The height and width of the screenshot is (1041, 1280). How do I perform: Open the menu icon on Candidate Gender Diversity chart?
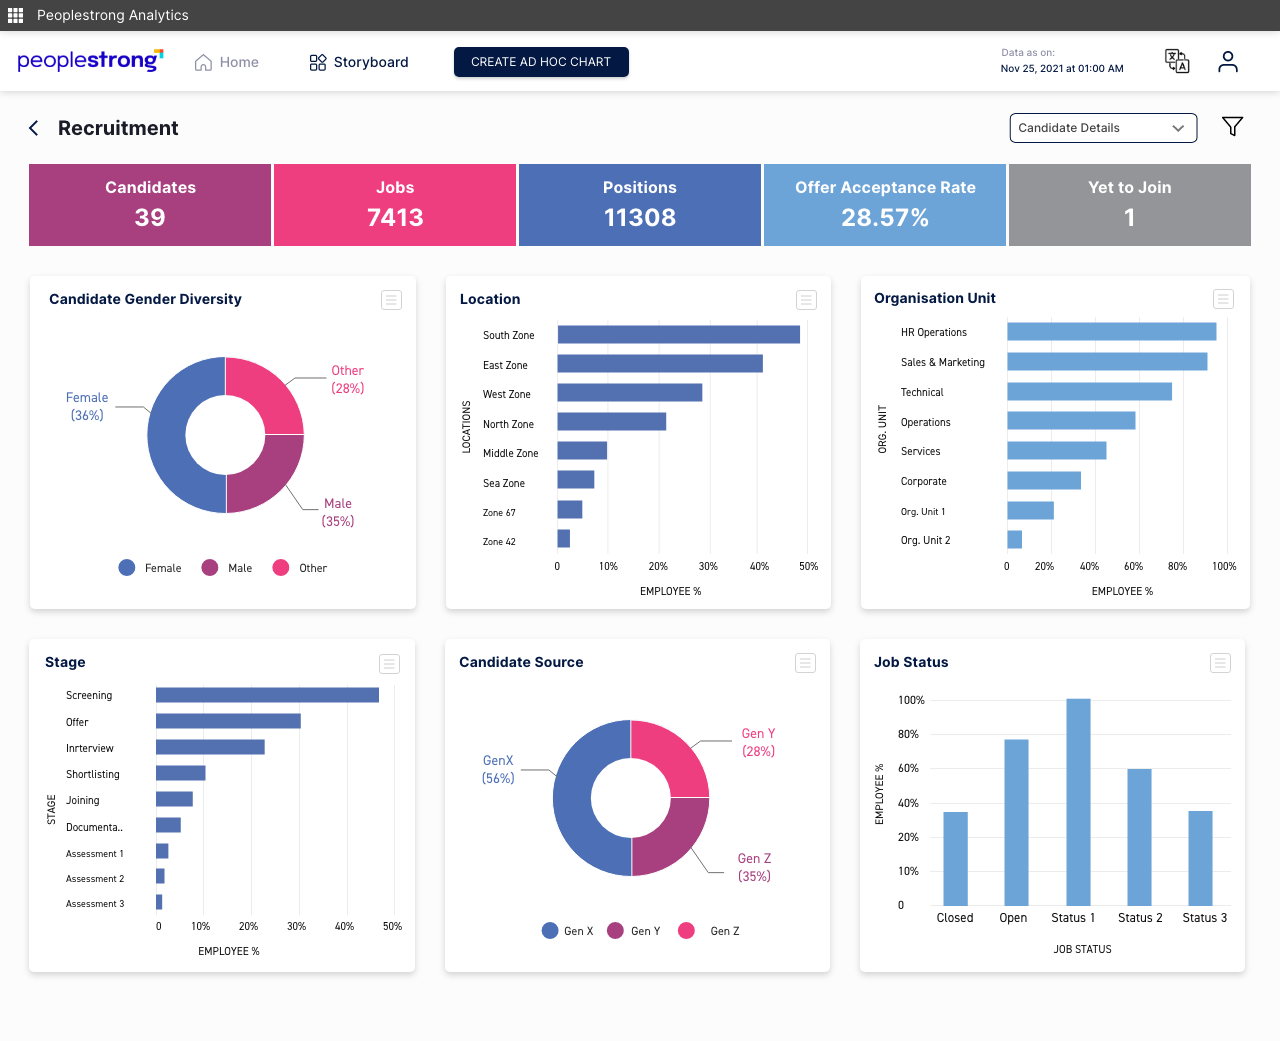pos(391,299)
